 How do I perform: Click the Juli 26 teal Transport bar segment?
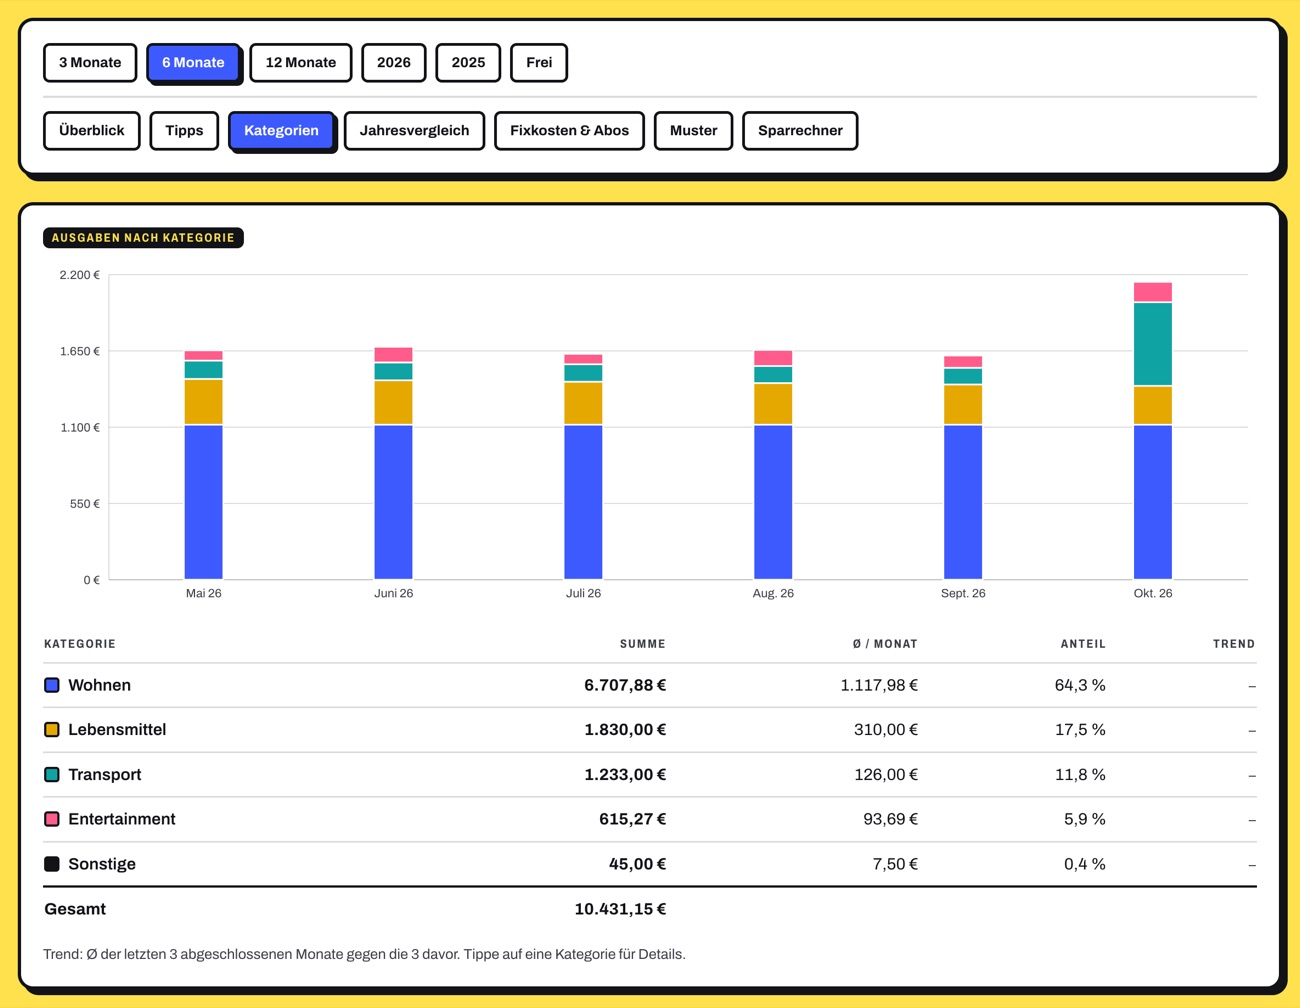coord(583,373)
